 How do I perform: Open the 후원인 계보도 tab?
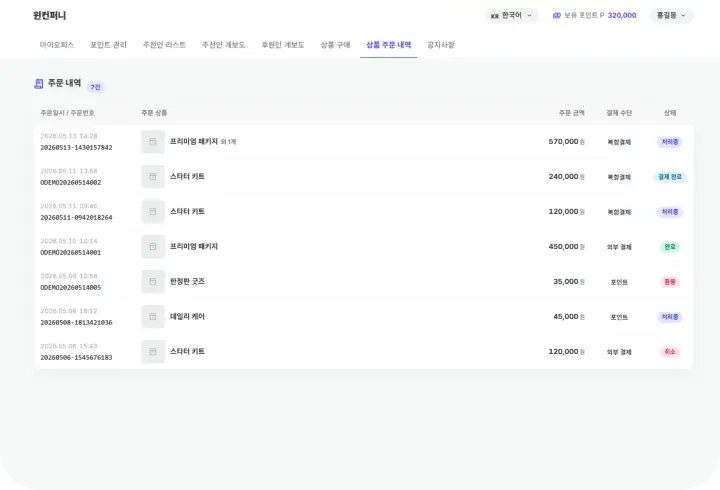tap(283, 45)
